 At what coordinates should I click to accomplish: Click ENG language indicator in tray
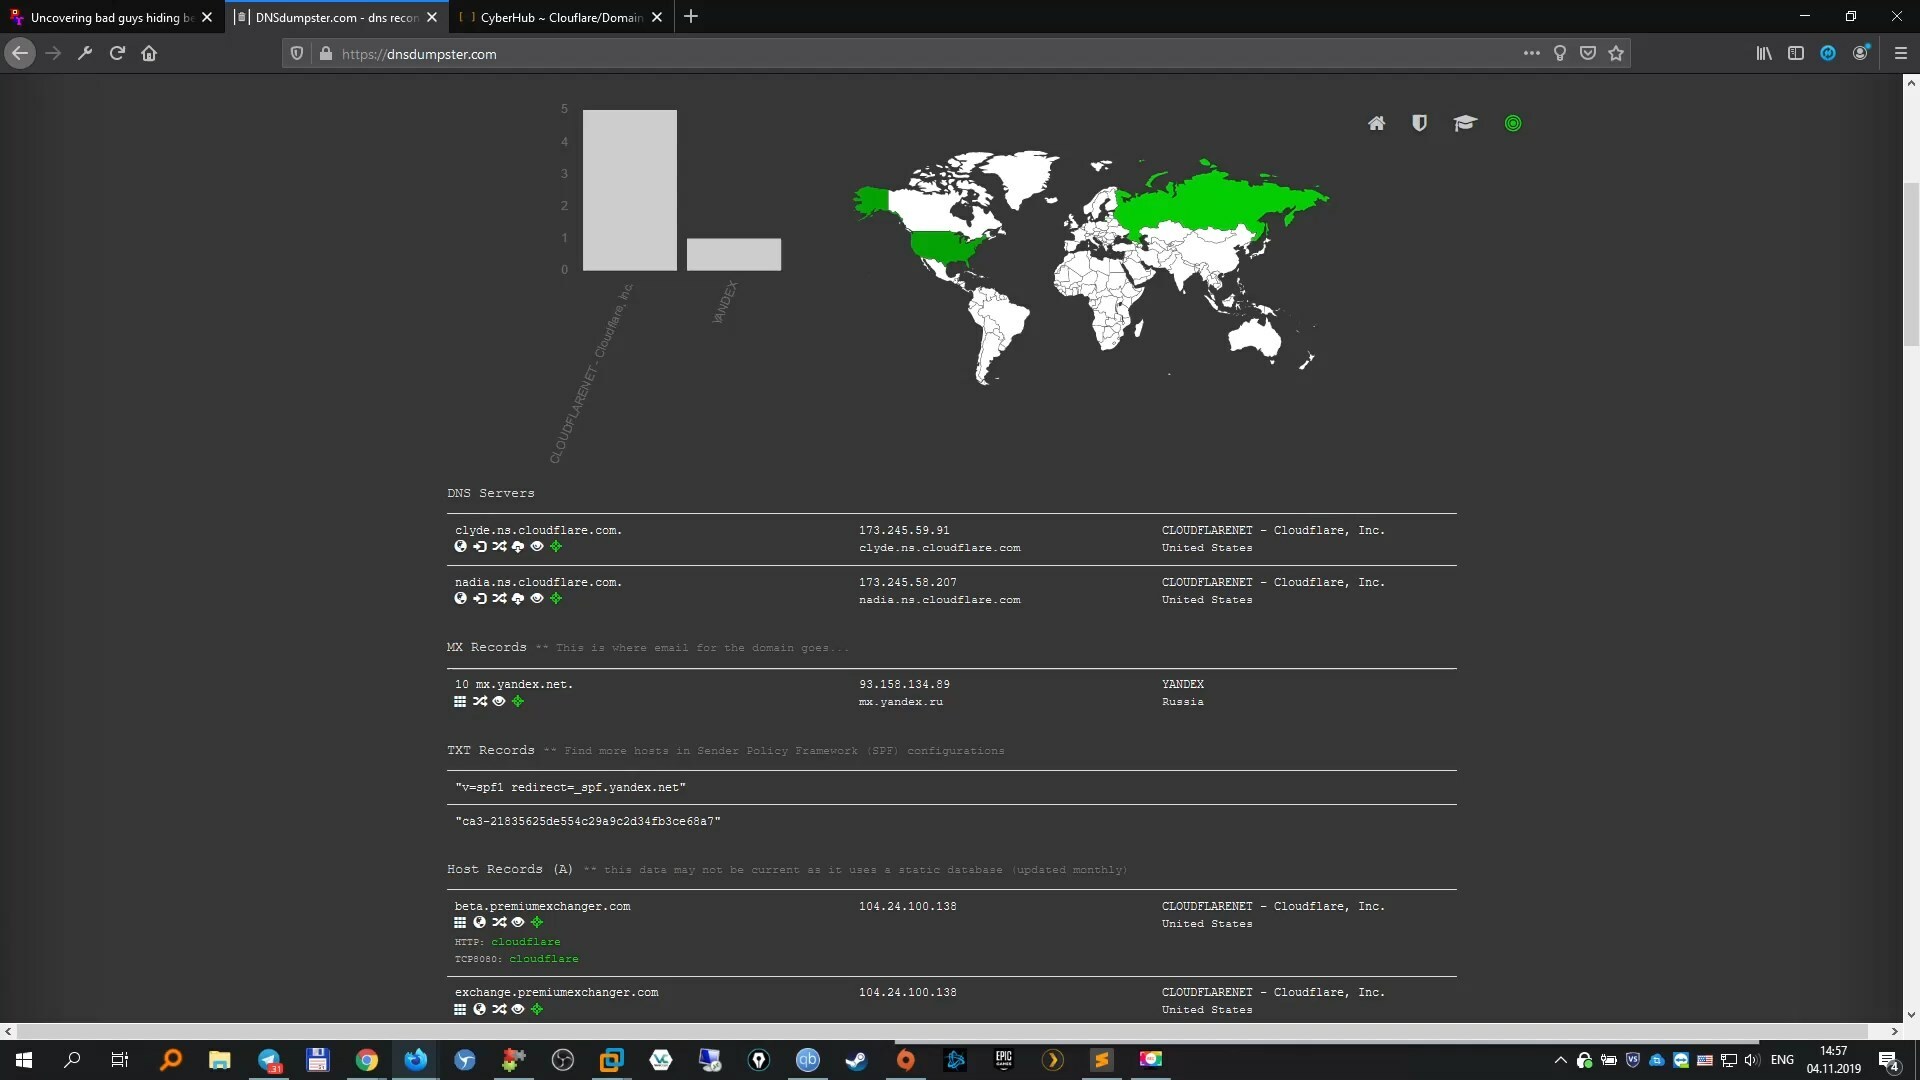tap(1782, 1060)
